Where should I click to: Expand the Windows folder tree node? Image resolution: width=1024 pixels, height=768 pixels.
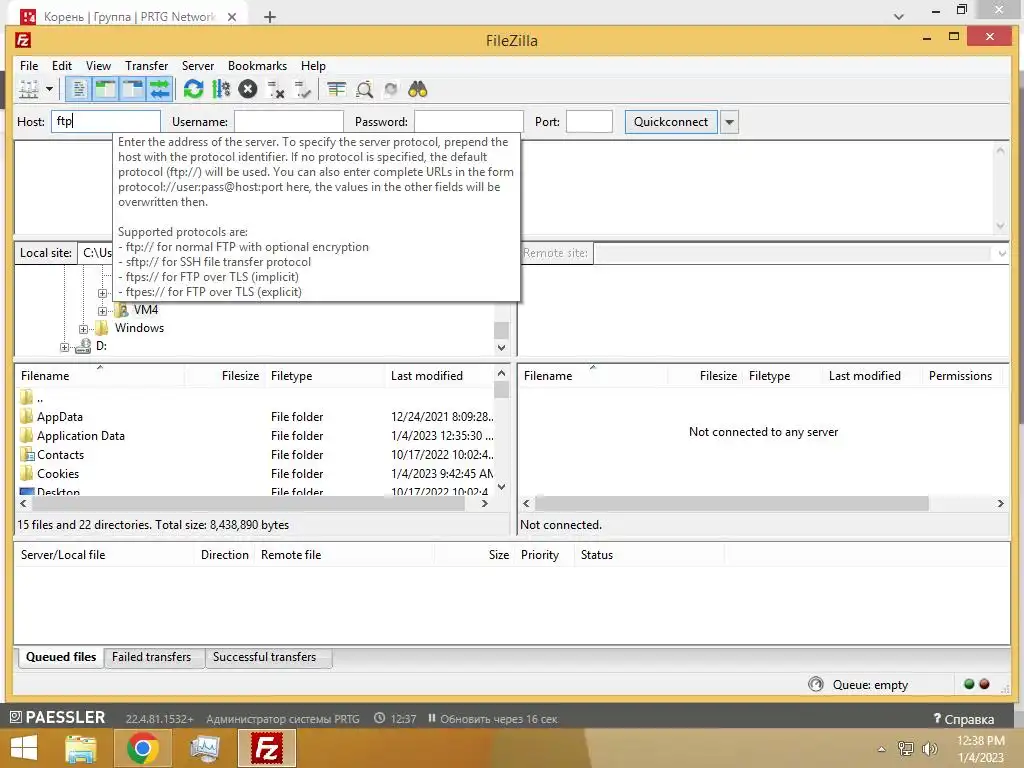pyautogui.click(x=83, y=328)
